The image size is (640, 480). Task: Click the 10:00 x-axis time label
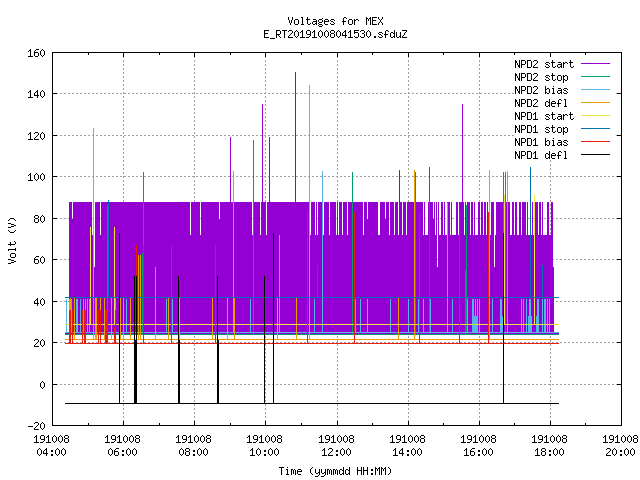(264, 452)
